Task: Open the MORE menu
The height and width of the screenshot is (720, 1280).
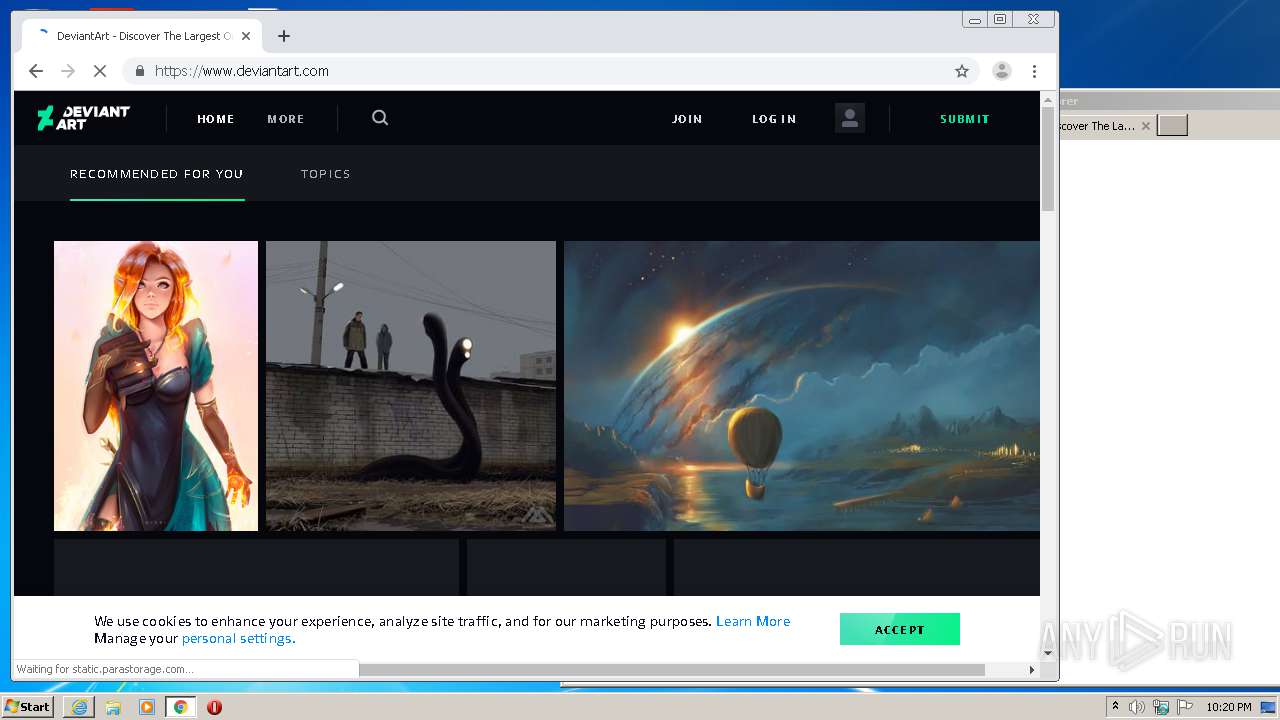Action: point(285,119)
